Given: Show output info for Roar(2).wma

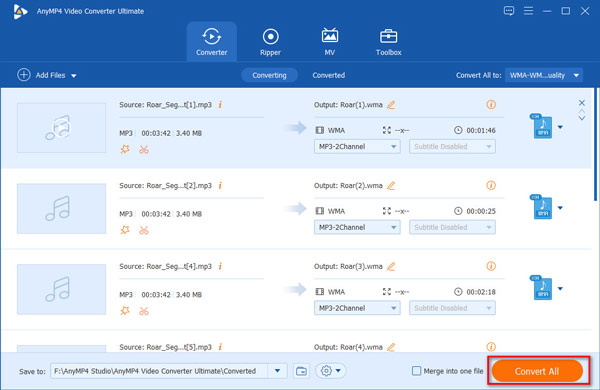Looking at the screenshot, I should point(491,185).
